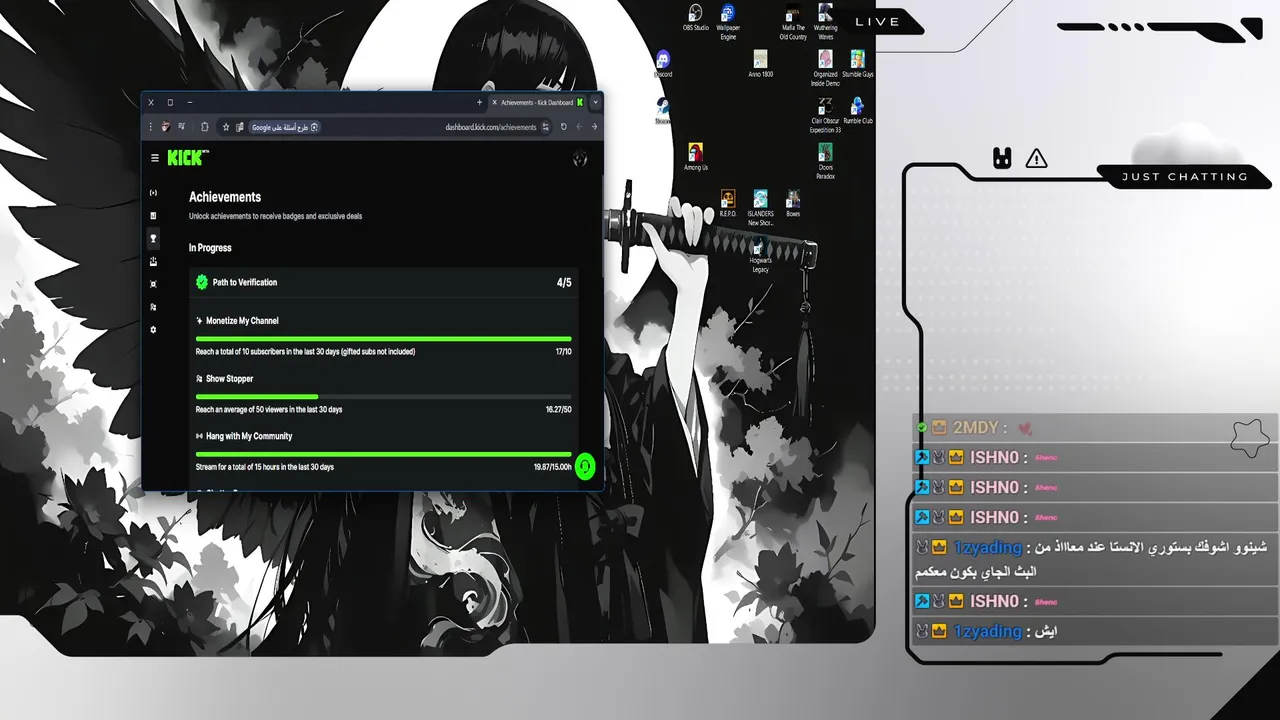This screenshot has width=1280, height=720.
Task: Click the dashboard.kick.com/achievements address bar
Action: pyautogui.click(x=490, y=127)
